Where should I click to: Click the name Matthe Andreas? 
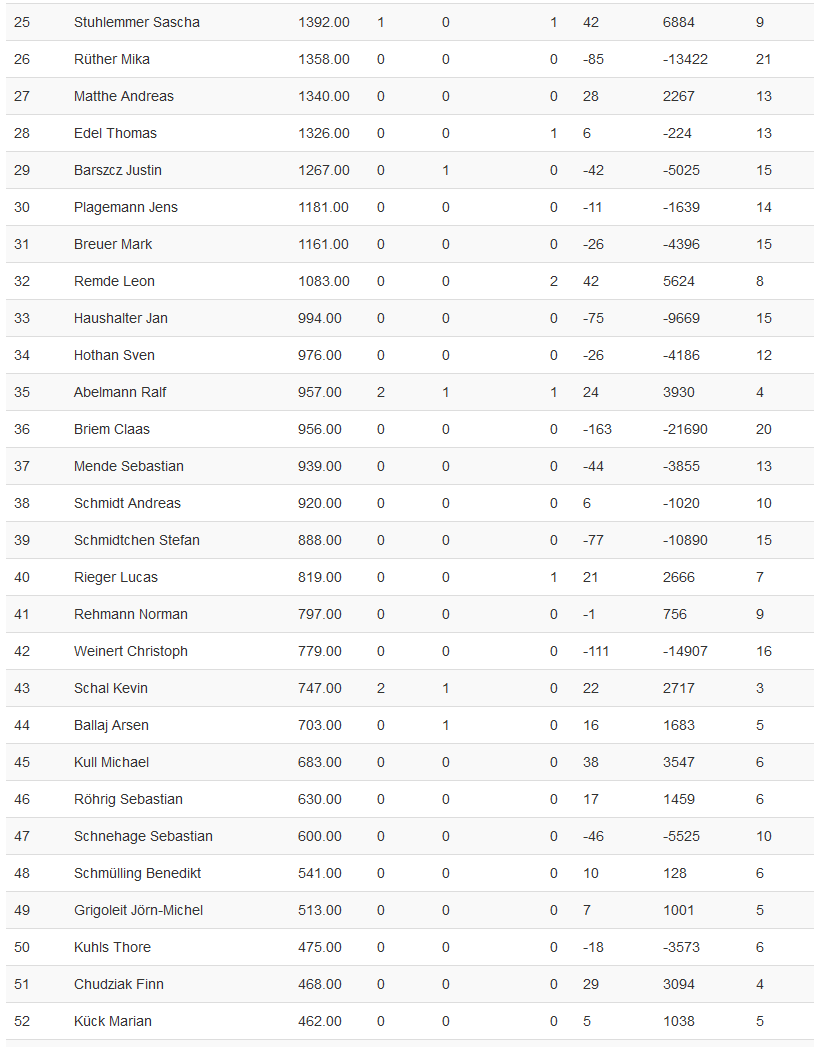point(123,96)
